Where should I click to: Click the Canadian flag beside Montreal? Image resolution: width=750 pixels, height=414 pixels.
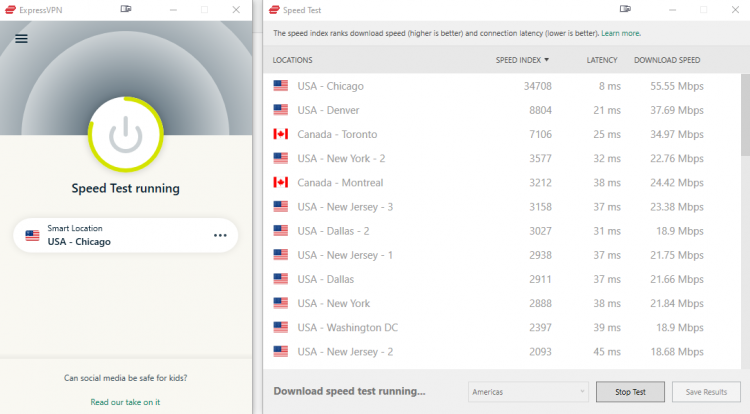pyautogui.click(x=281, y=183)
